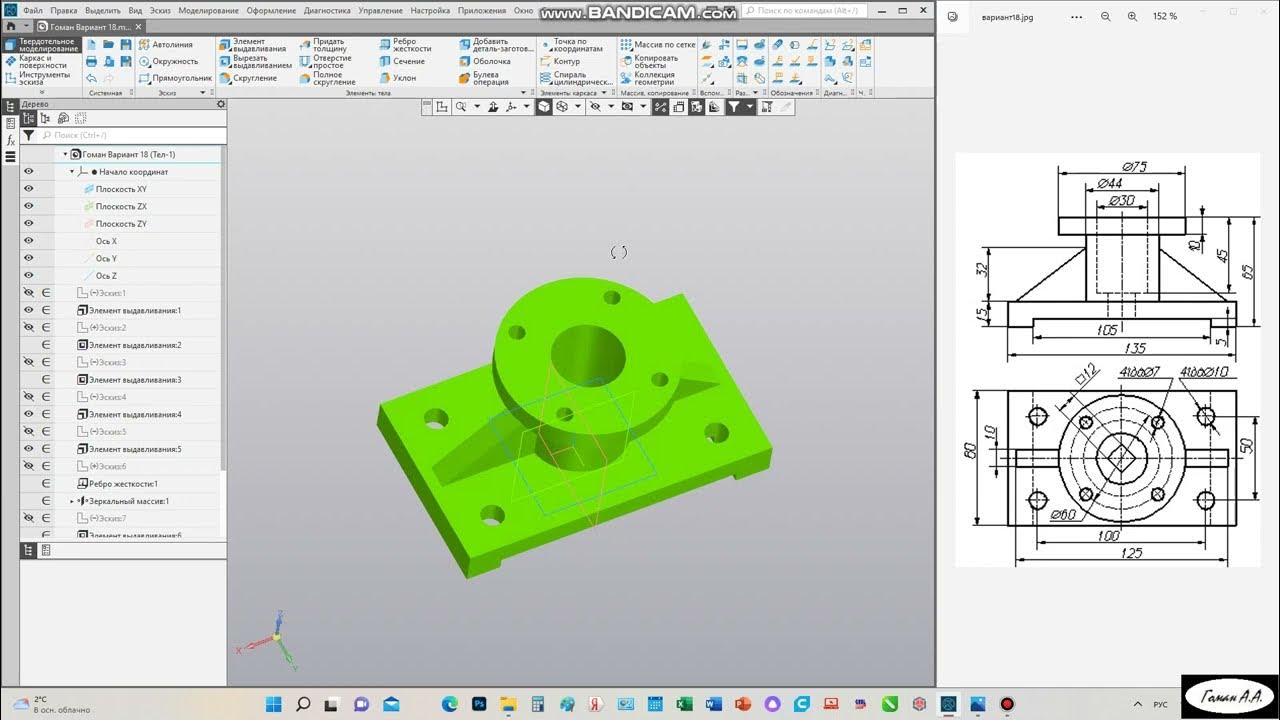Zoom in on вариант18.jpg viewer

1132,17
